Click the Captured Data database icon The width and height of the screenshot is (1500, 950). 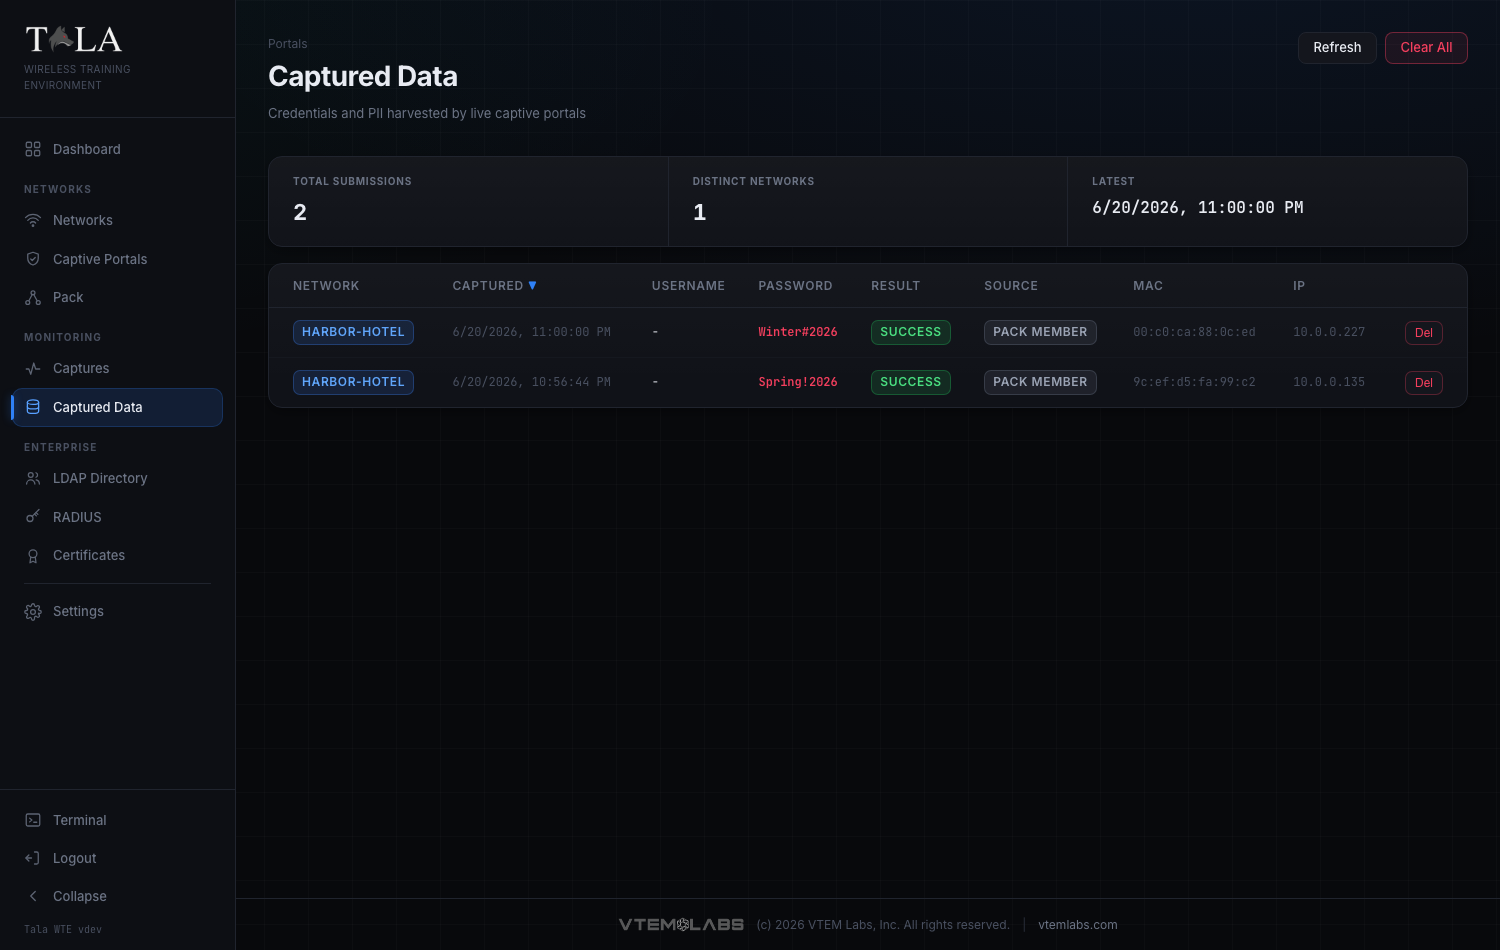pos(33,407)
